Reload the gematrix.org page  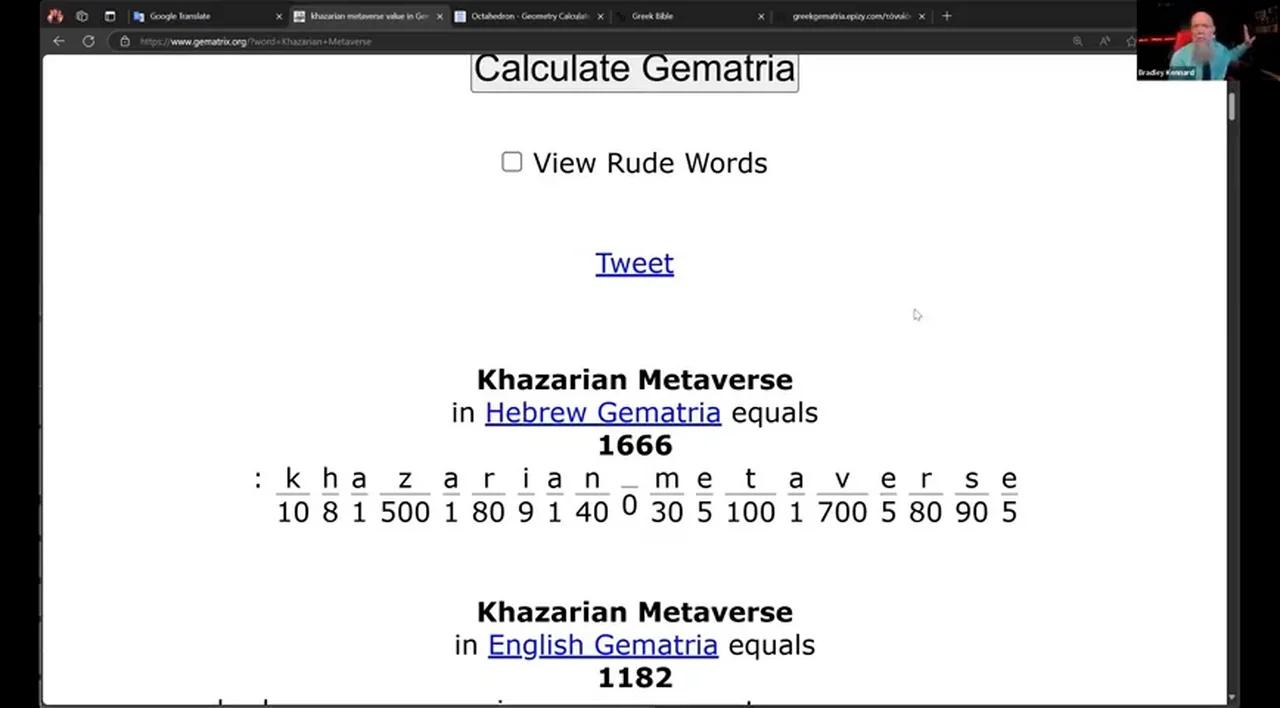pyautogui.click(x=88, y=41)
